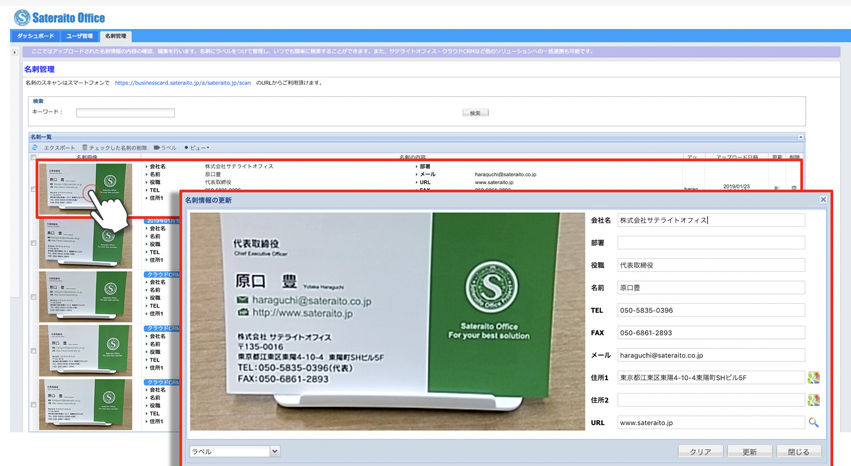Click the キーワード search input field
This screenshot has width=851, height=466.
click(x=125, y=113)
